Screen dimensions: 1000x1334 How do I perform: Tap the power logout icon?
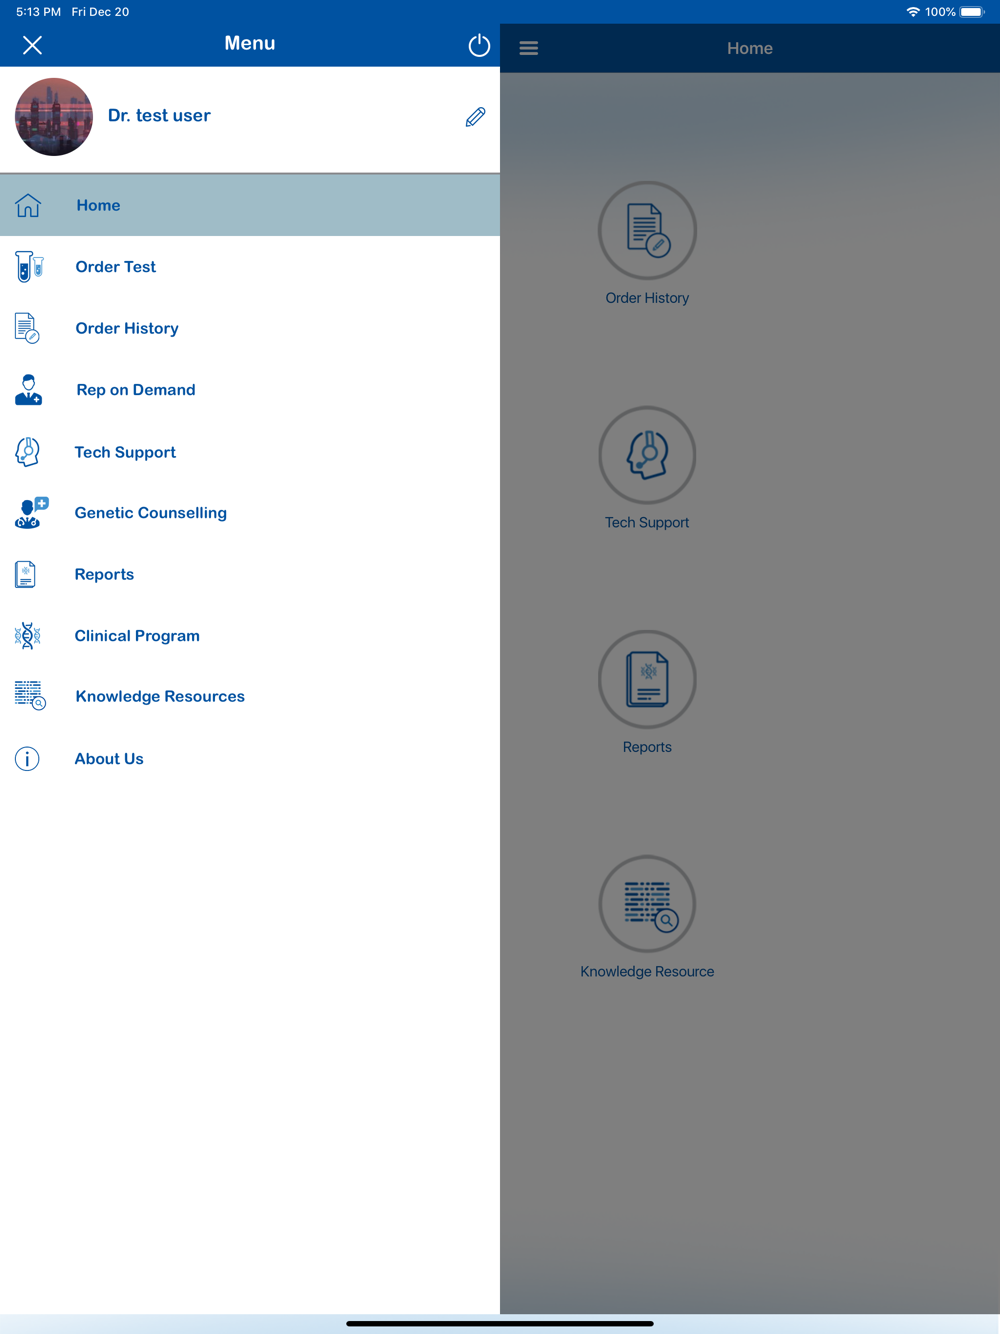[479, 45]
